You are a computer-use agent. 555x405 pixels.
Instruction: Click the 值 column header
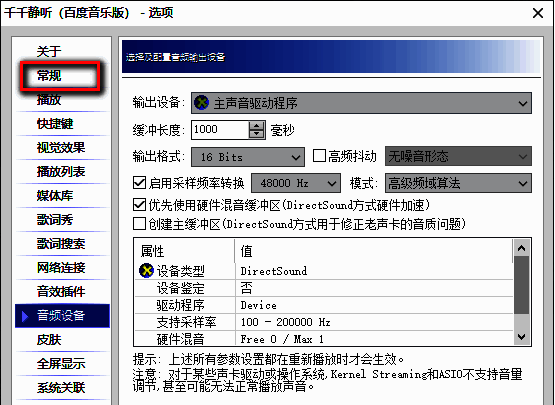point(373,251)
